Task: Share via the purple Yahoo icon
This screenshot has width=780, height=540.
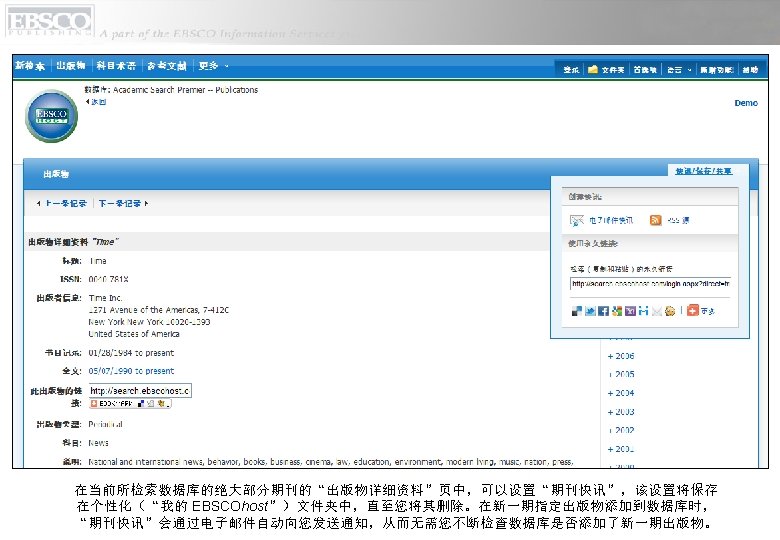Action: 630,311
